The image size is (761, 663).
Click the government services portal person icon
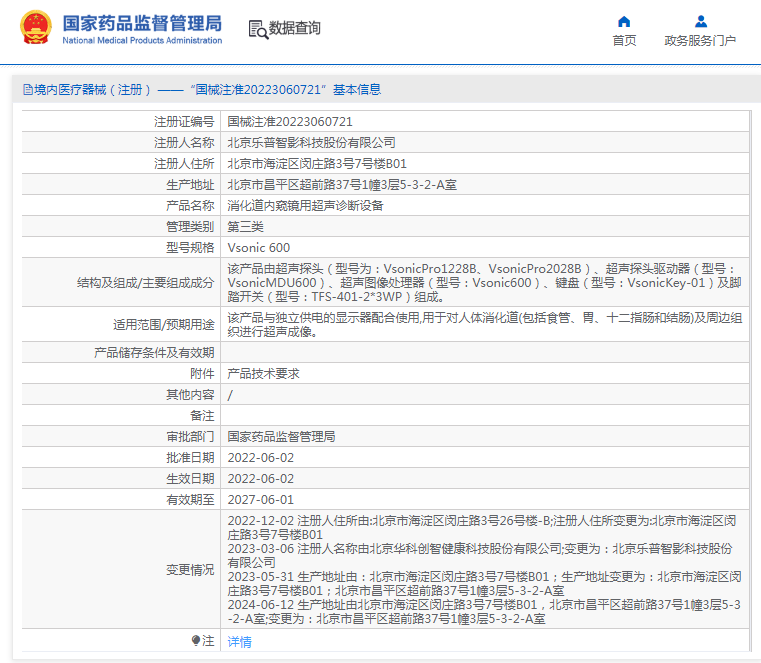tap(700, 22)
